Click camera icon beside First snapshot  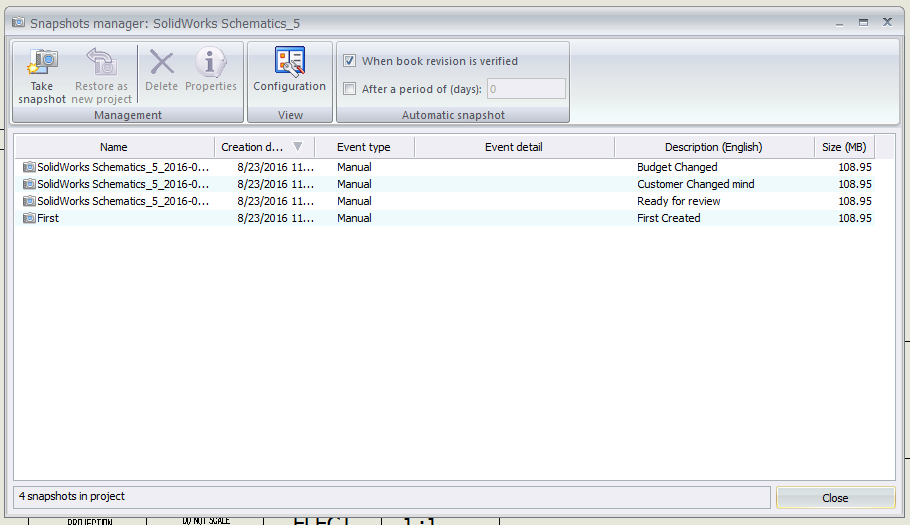tap(29, 218)
